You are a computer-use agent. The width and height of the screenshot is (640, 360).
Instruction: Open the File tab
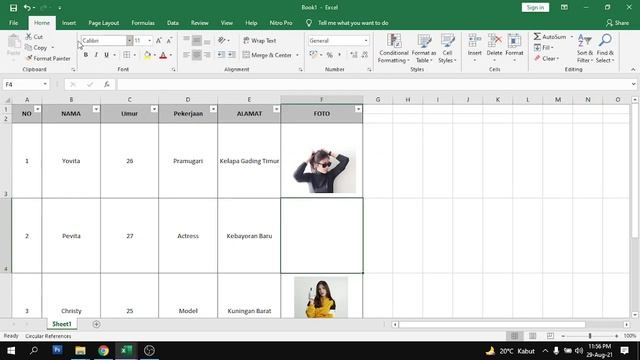coord(13,23)
